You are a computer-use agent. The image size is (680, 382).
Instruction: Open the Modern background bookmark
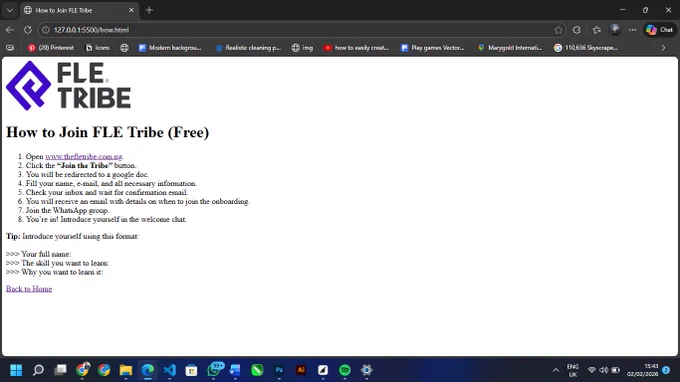pos(170,48)
